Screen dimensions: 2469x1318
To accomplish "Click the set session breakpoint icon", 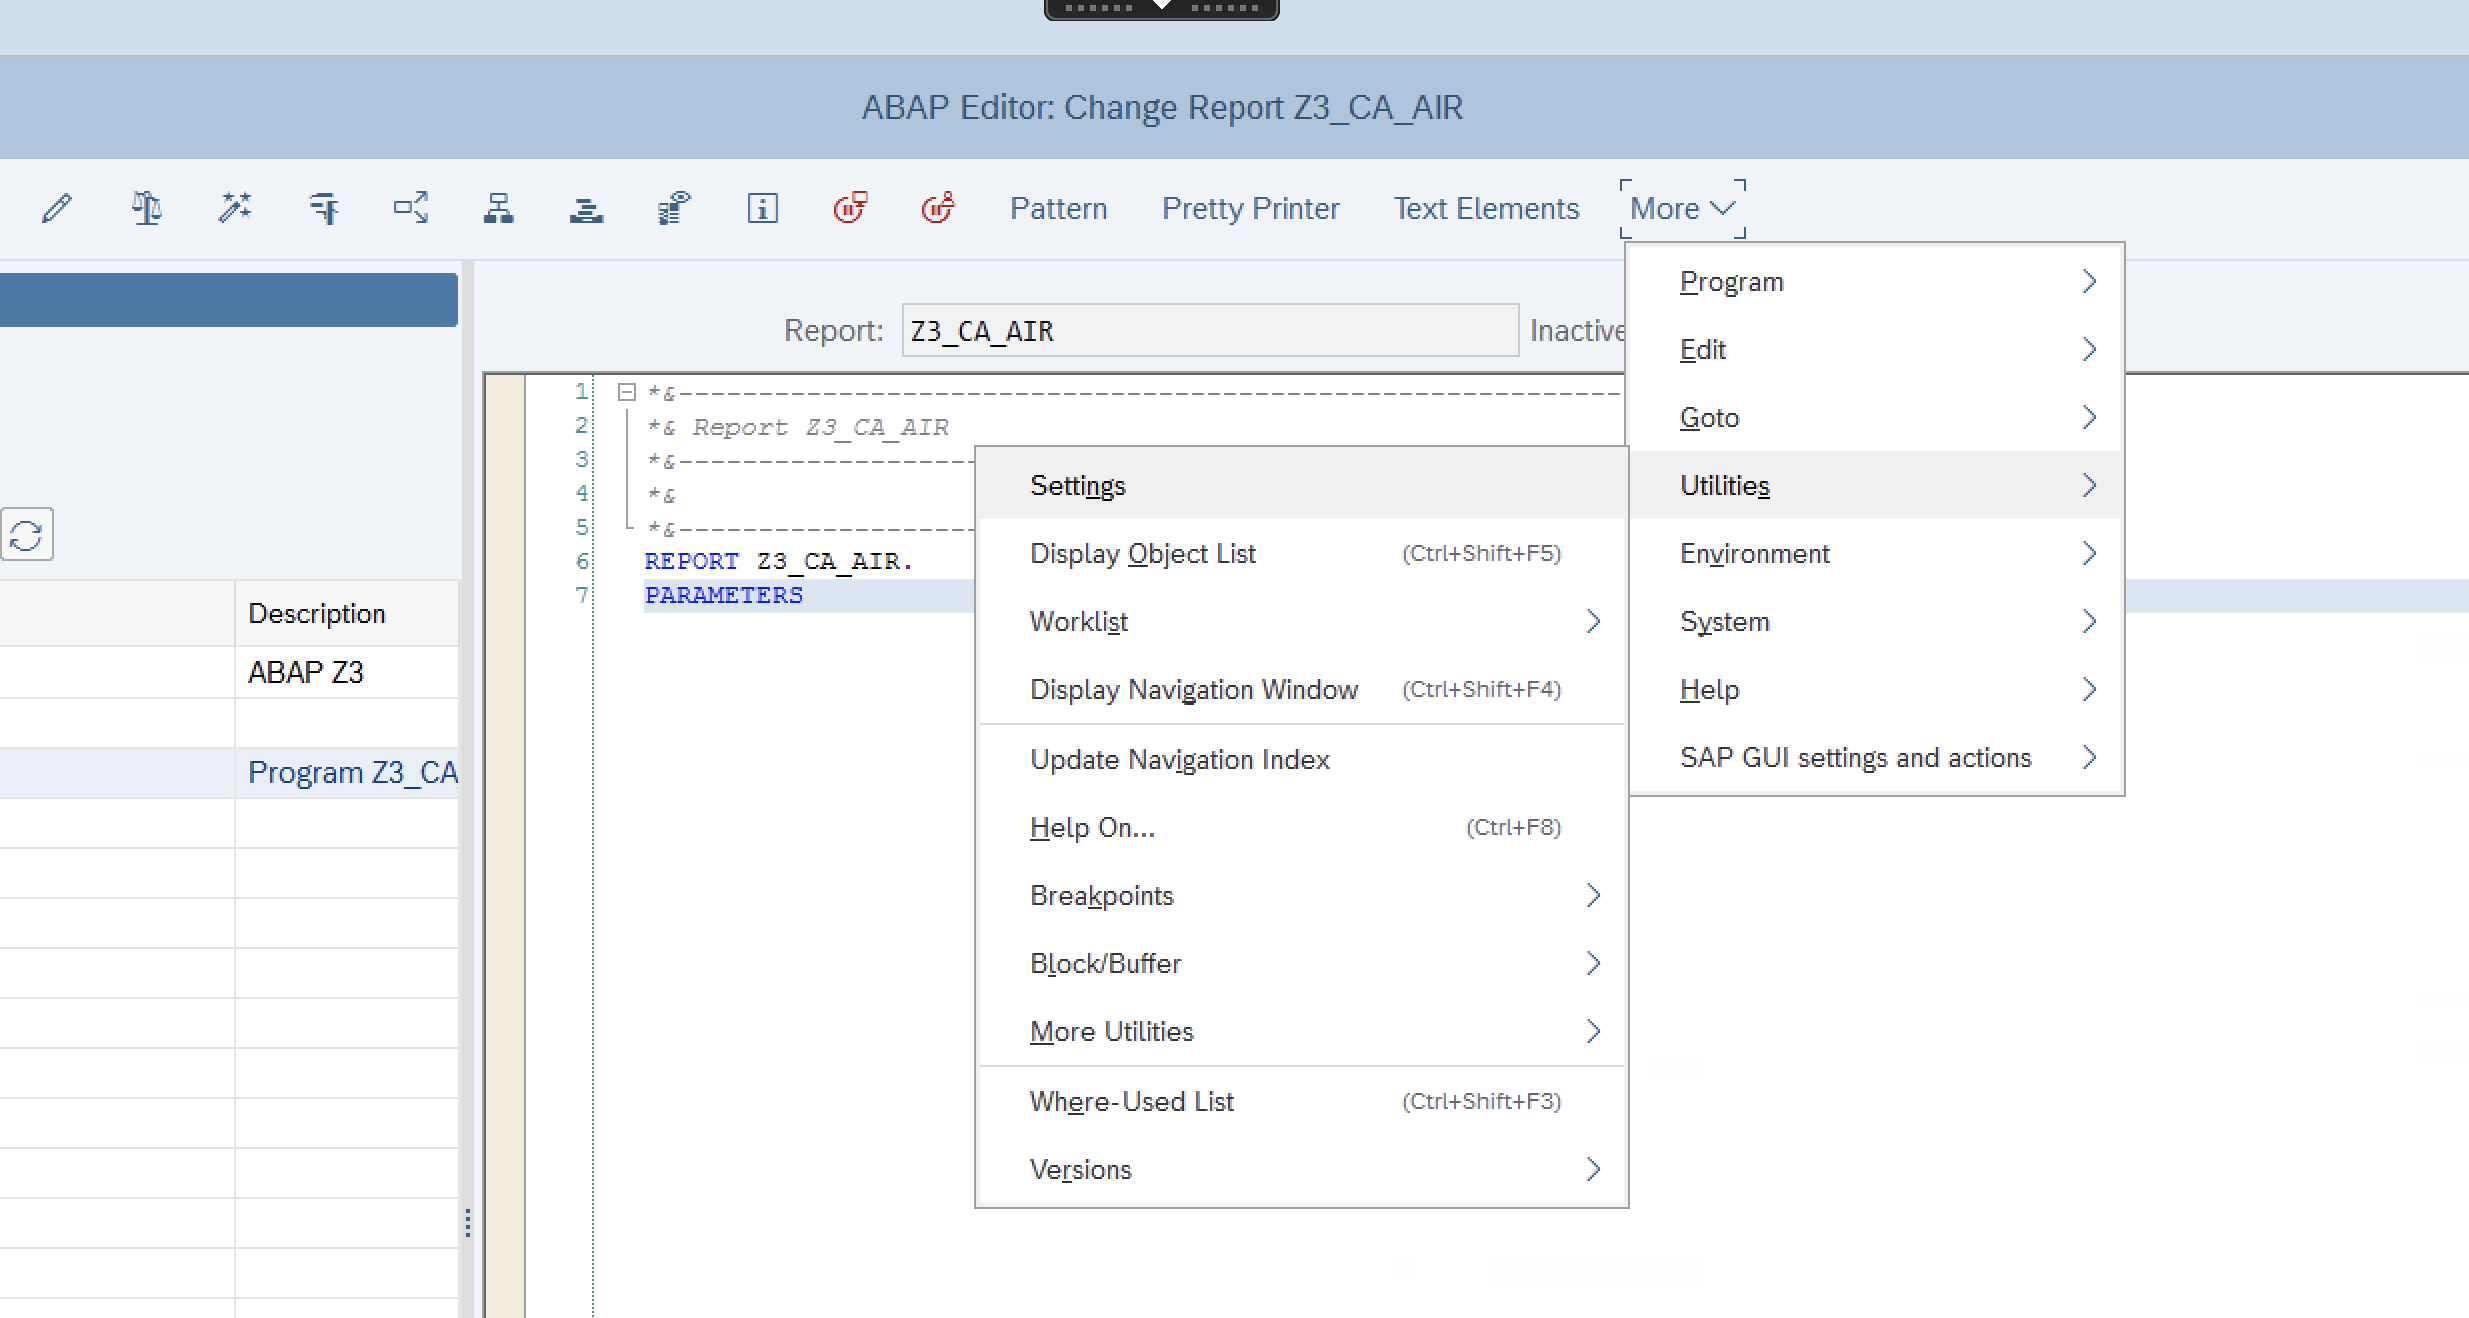I will (x=850, y=208).
